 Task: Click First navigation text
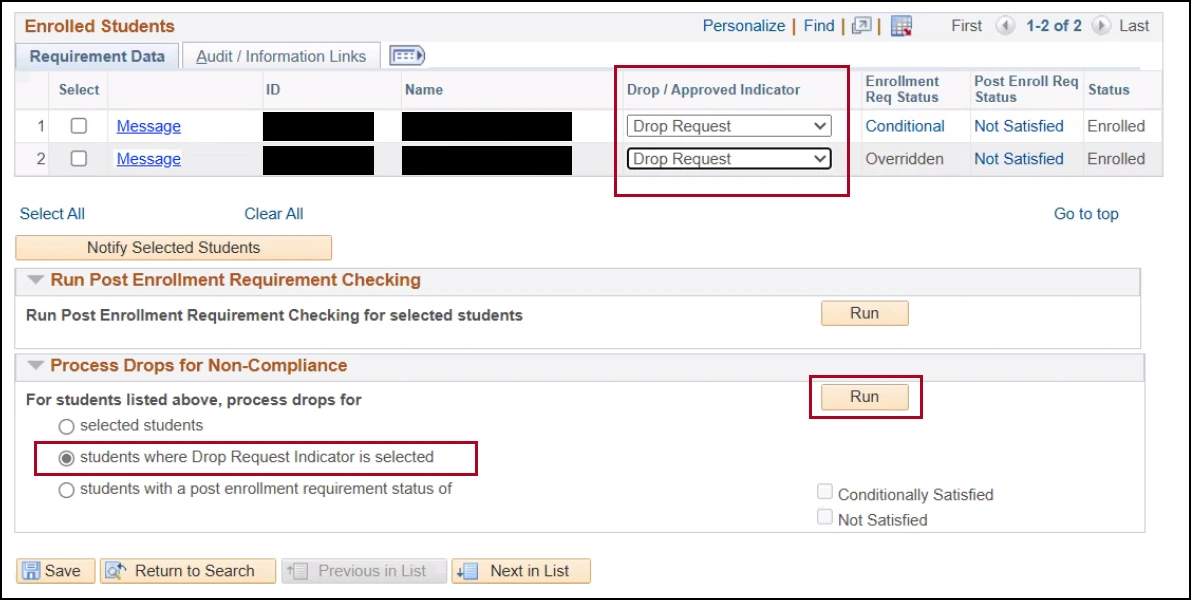967,26
